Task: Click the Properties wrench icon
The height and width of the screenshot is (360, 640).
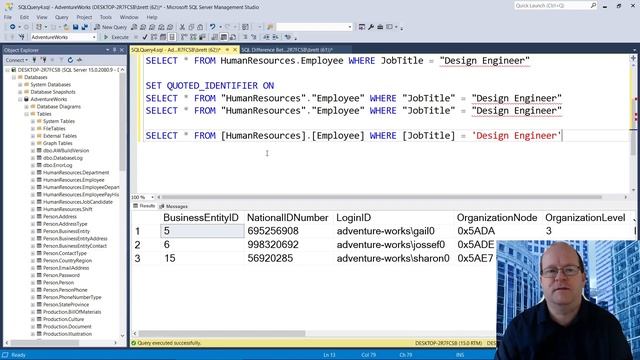Action: (371, 27)
